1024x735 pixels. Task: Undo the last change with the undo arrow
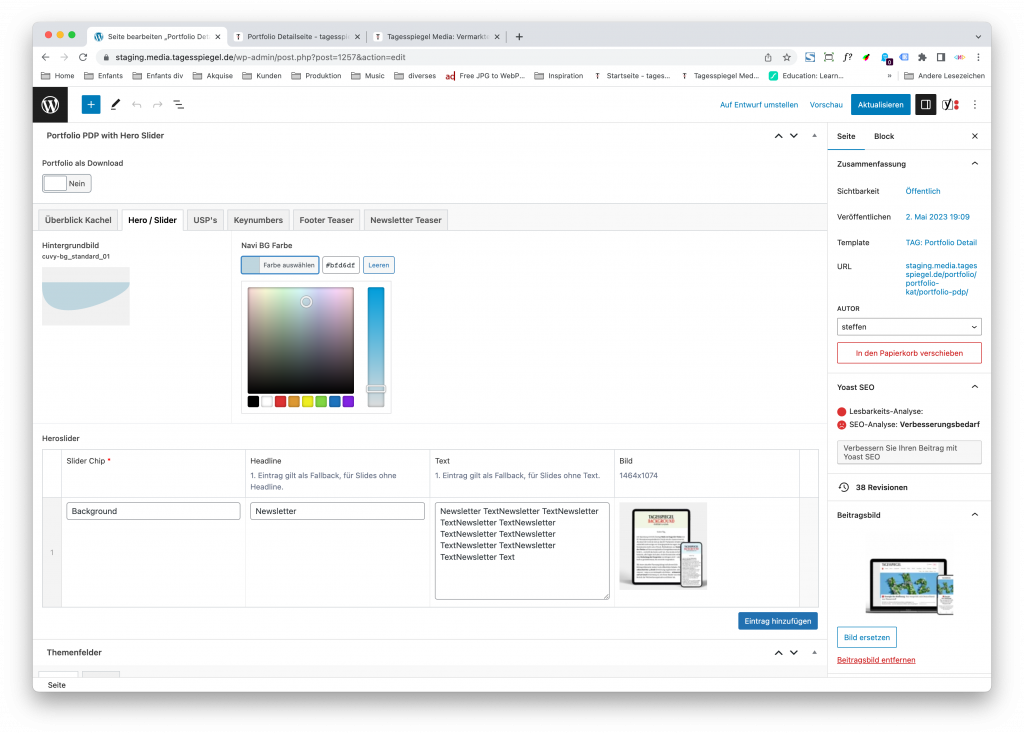coord(136,105)
